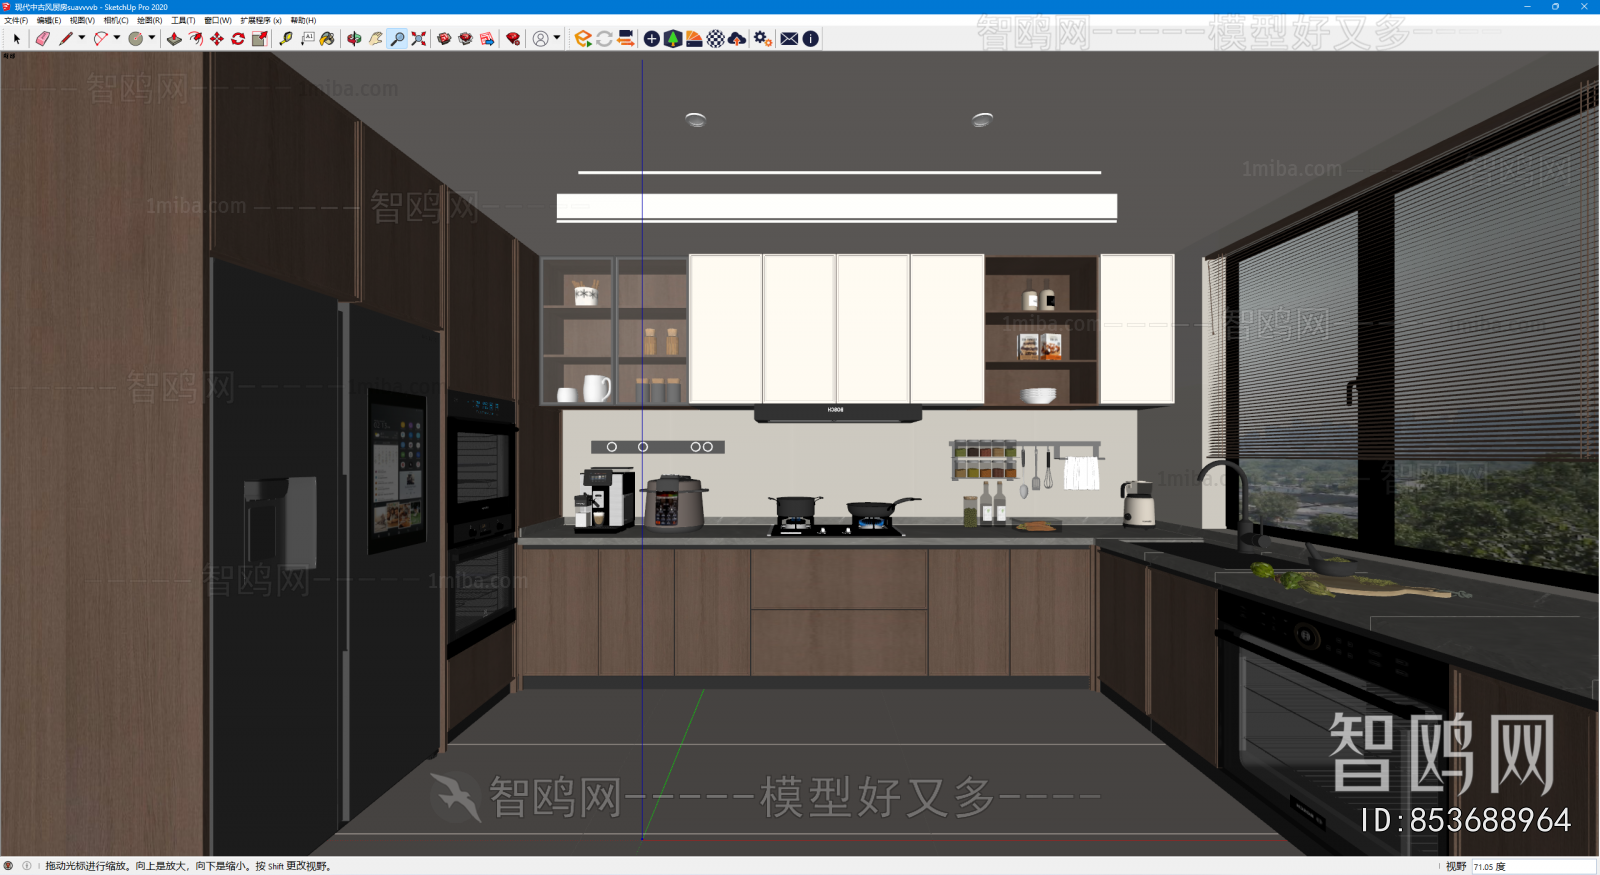Open the 视图(V) menu

(82, 20)
